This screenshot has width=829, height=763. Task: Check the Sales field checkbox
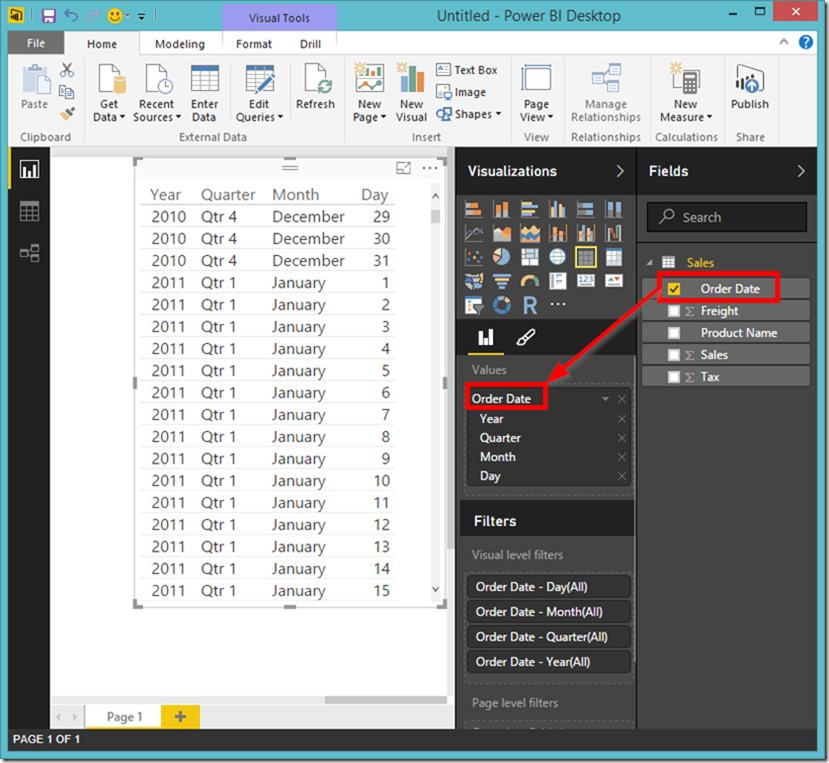pyautogui.click(x=674, y=354)
